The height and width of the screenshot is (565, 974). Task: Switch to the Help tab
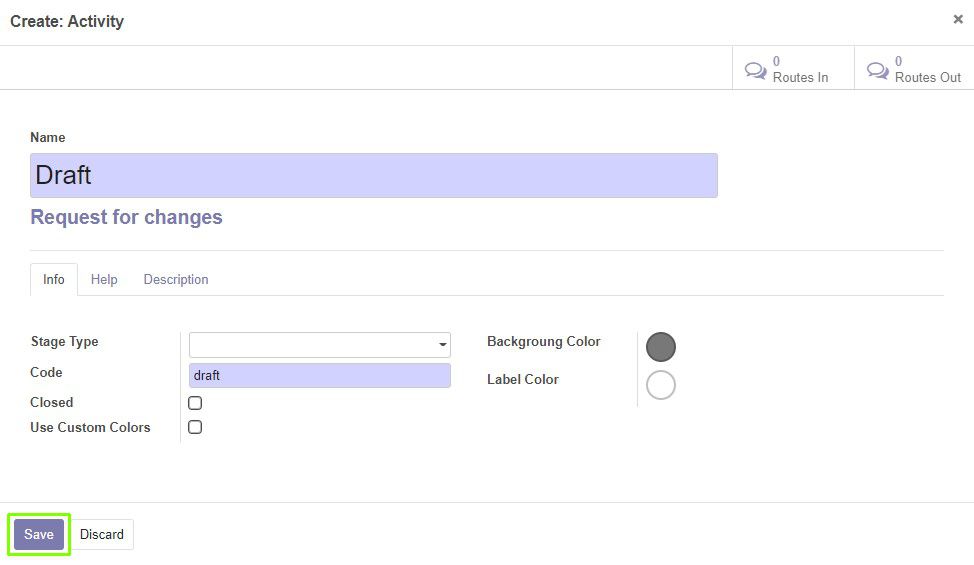(104, 279)
